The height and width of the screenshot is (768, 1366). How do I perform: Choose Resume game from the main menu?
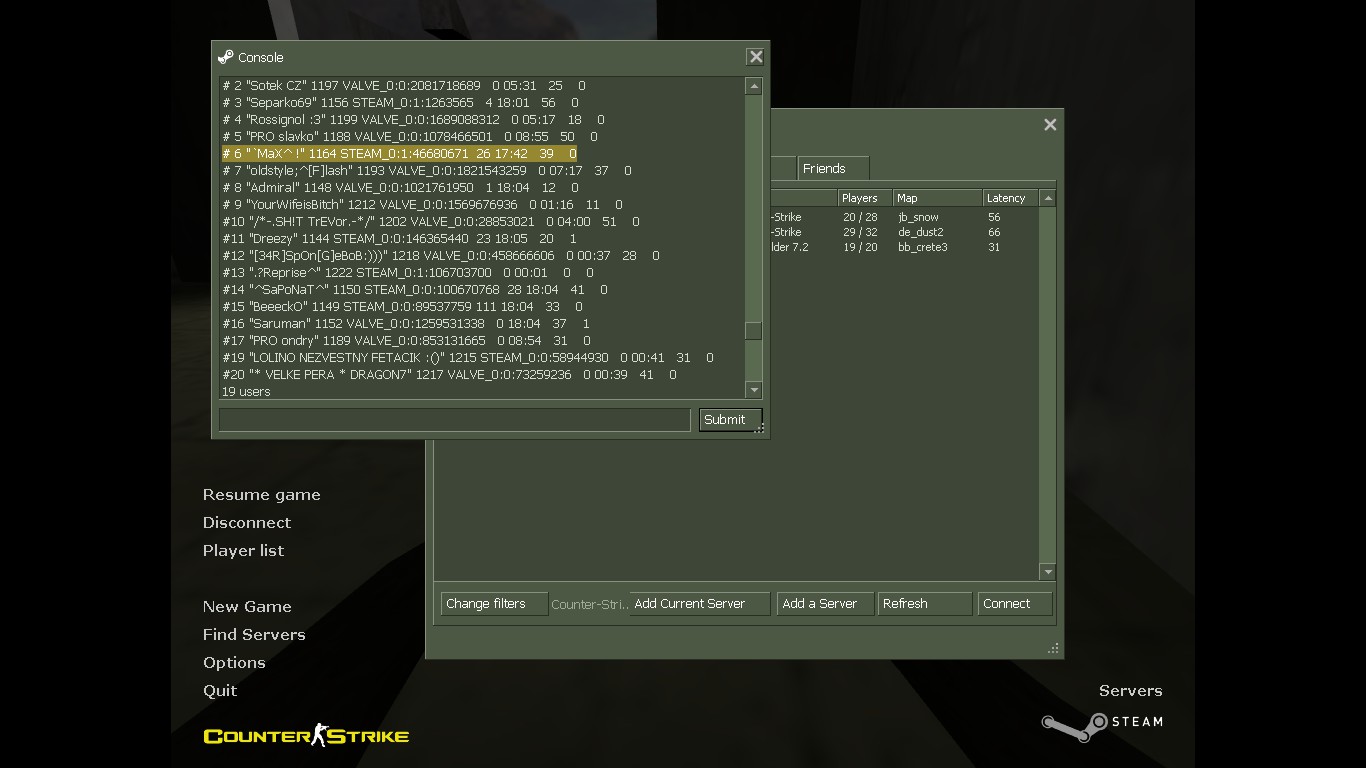point(262,495)
